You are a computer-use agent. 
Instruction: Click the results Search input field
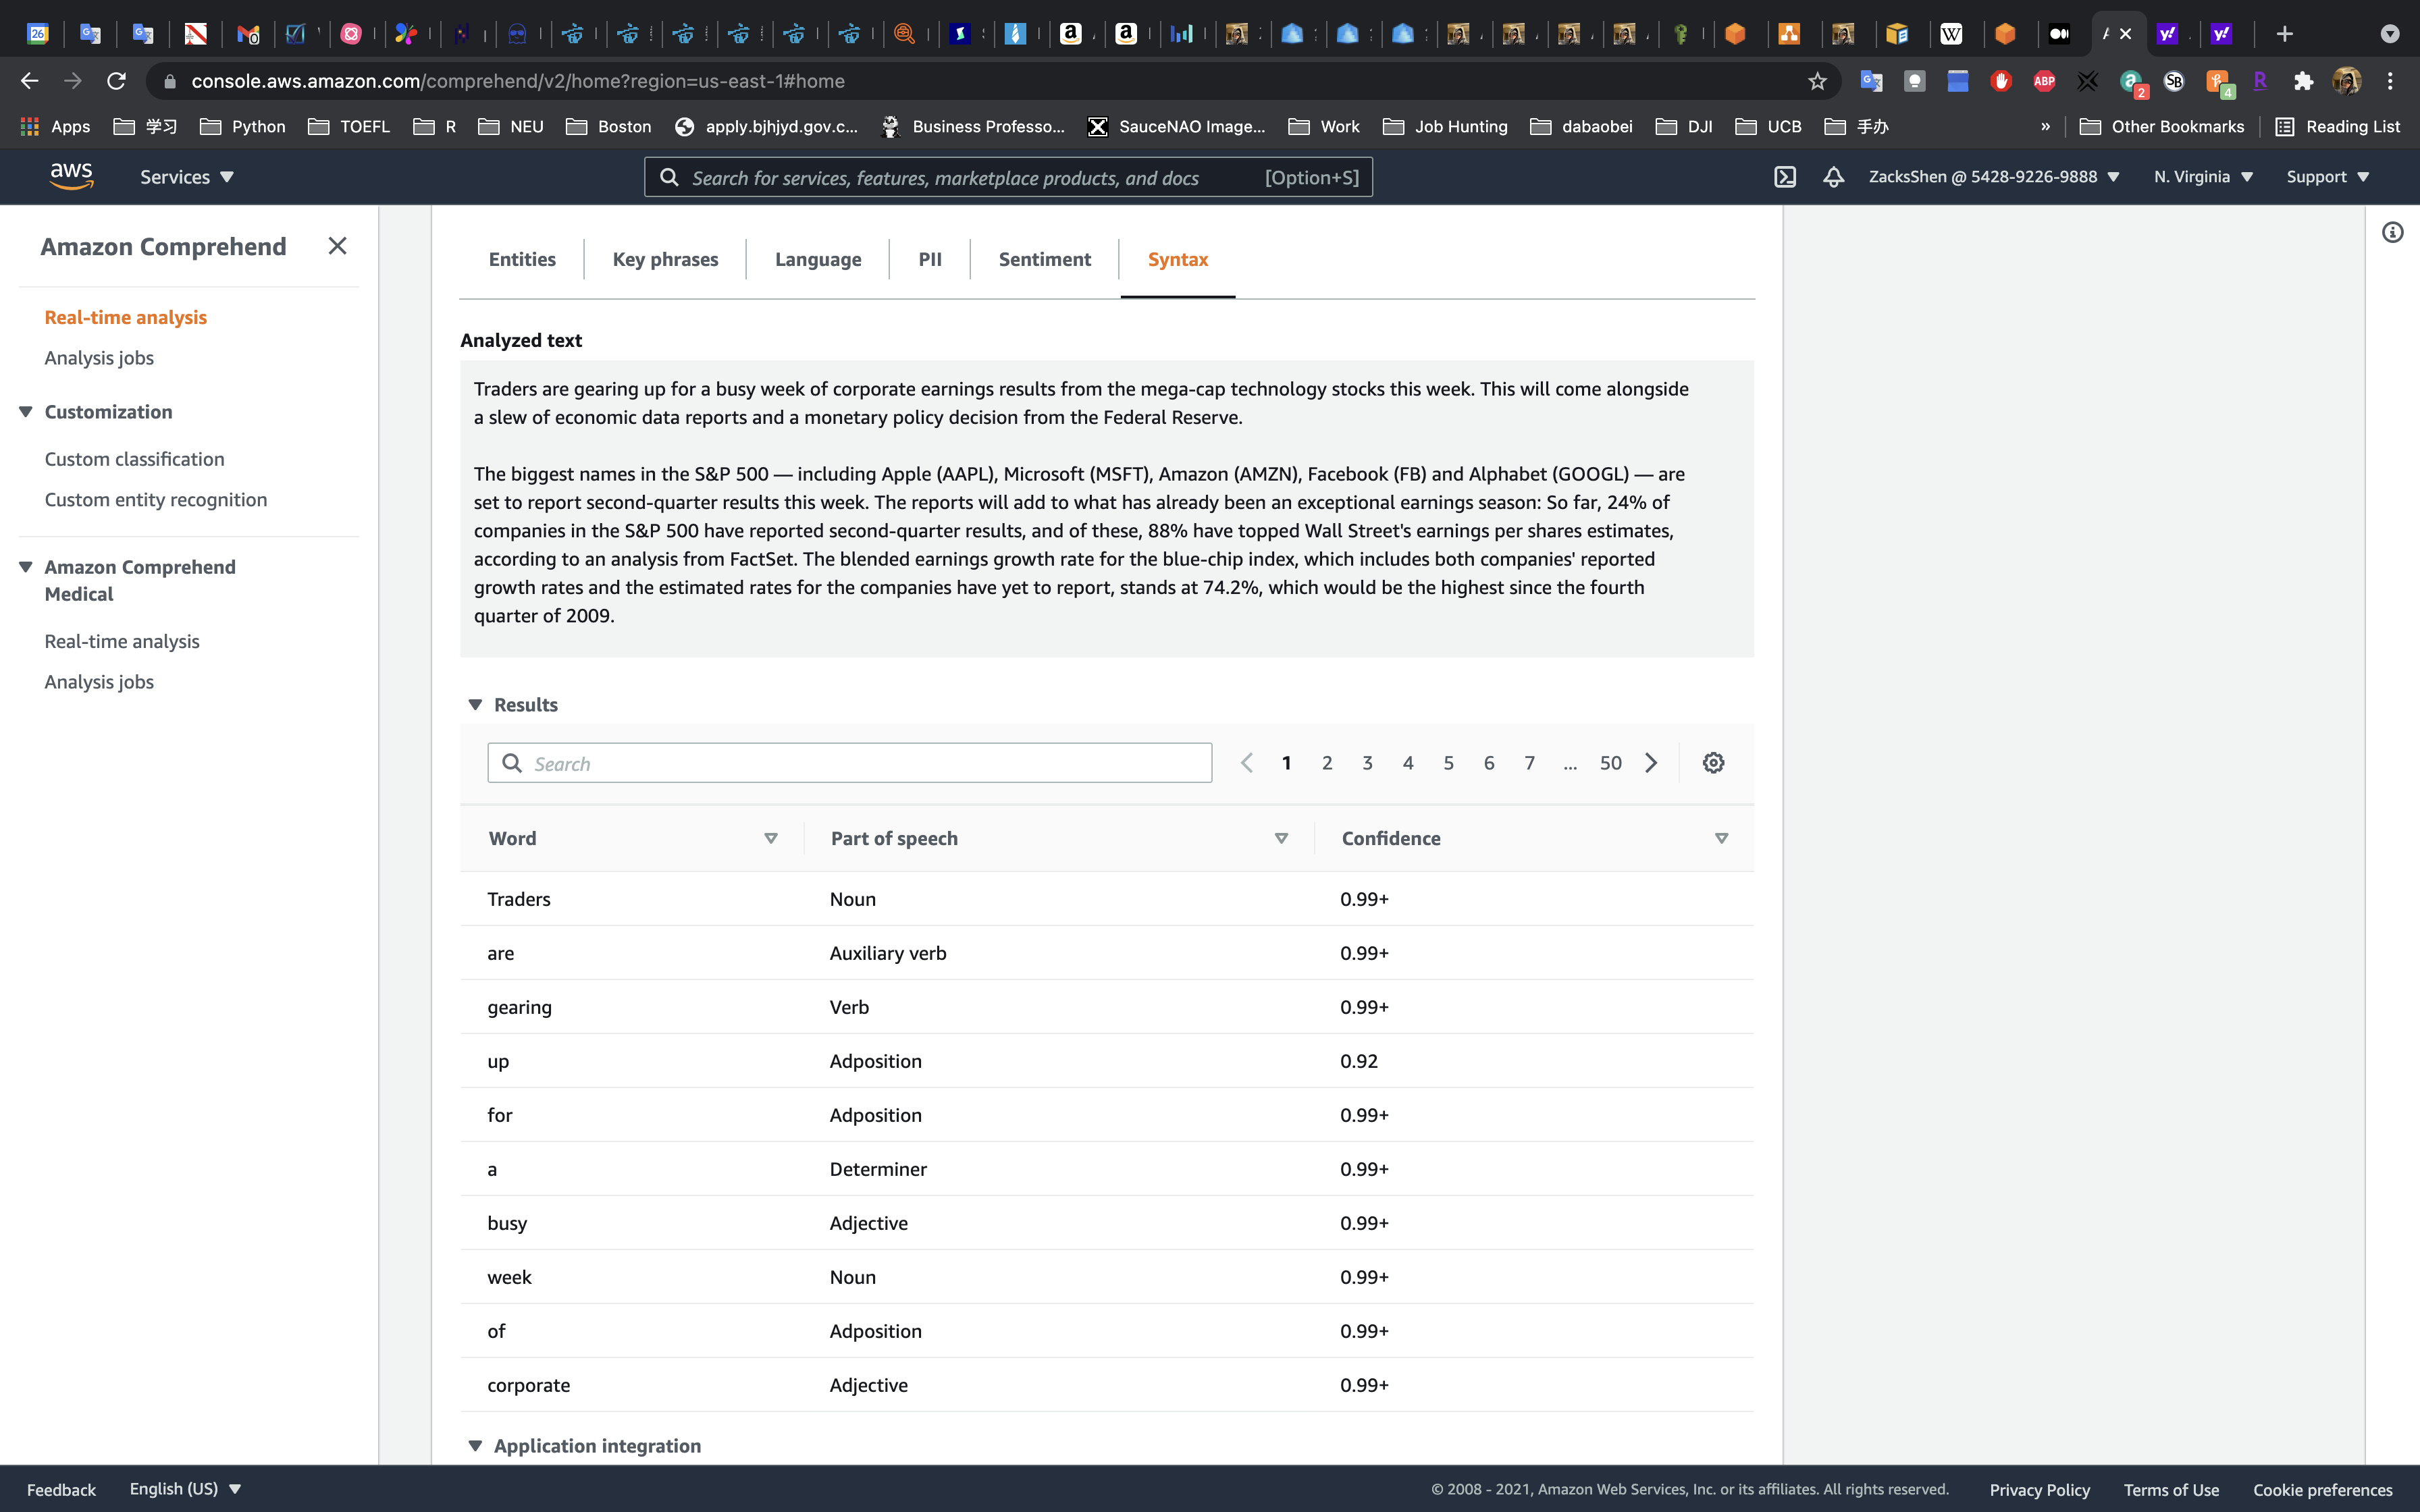[850, 763]
